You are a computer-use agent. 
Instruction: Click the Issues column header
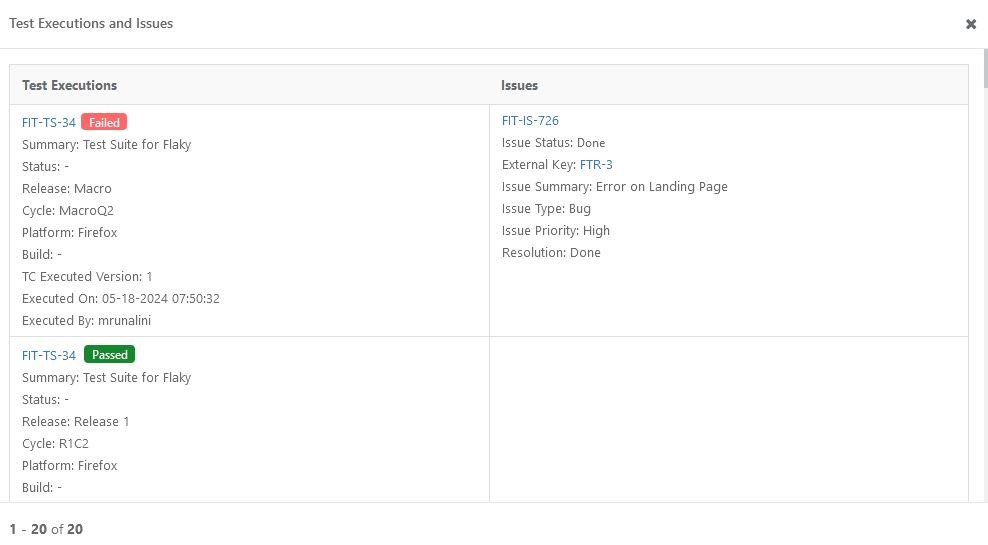pos(520,86)
